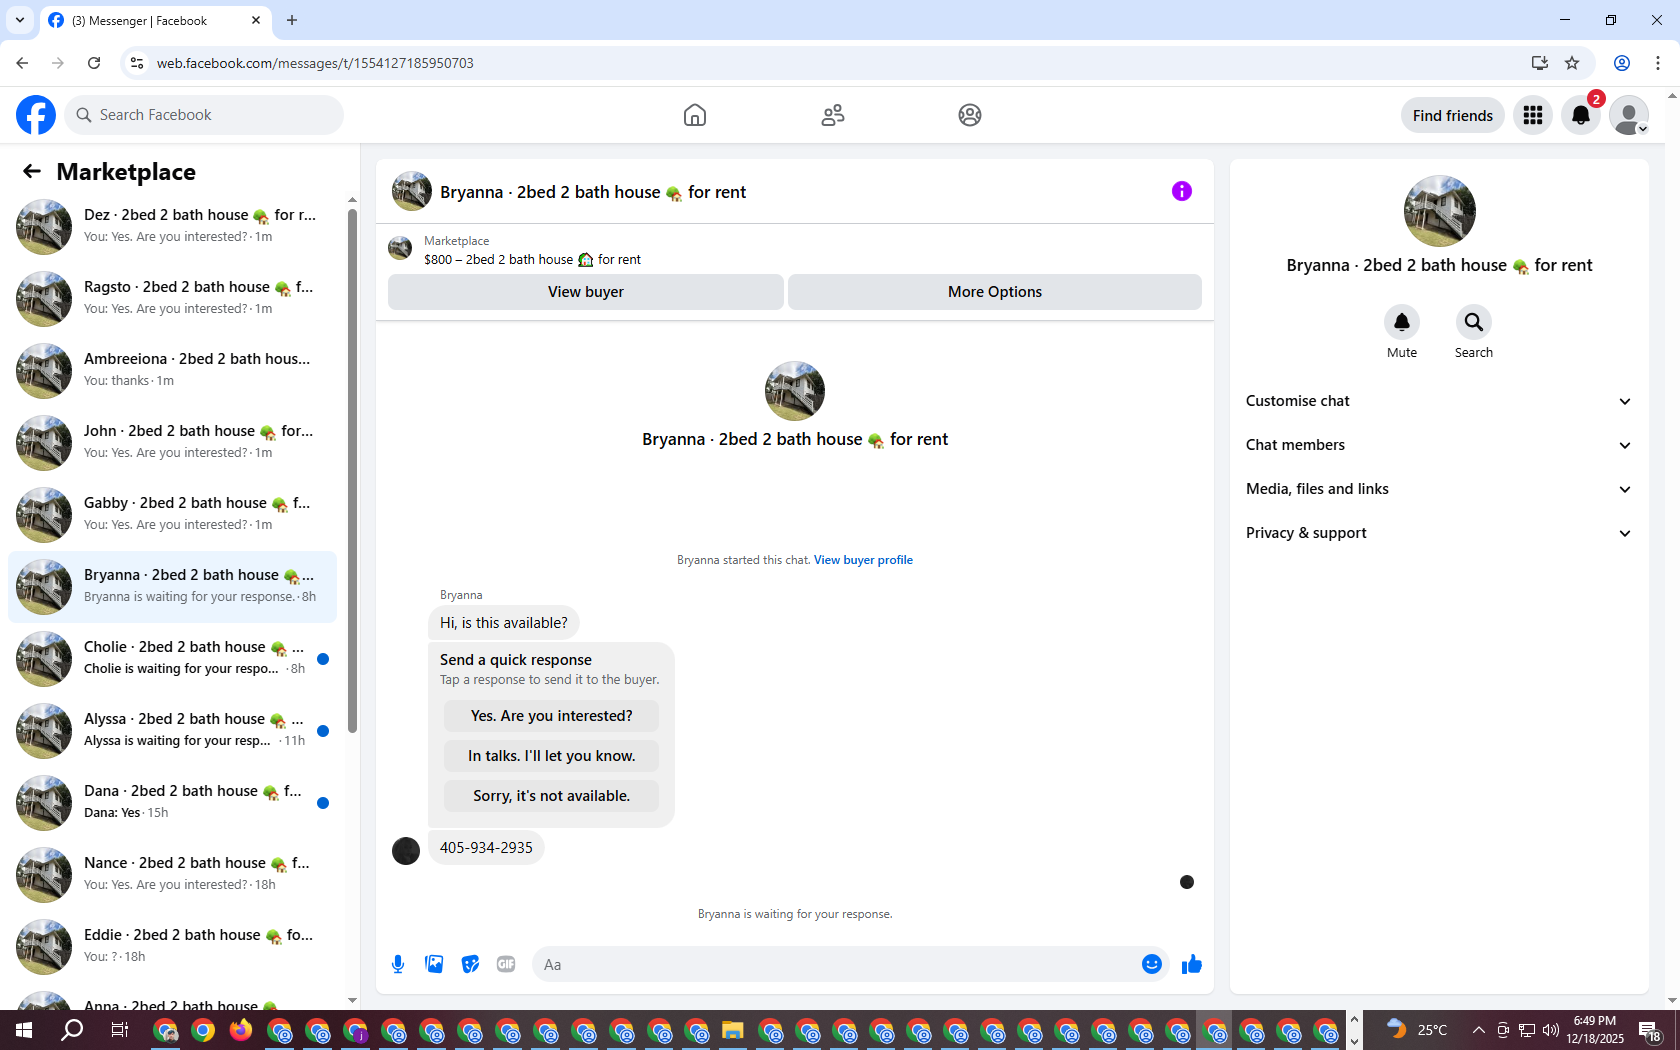Reload the browser page
Viewport: 1680px width, 1050px height.
(x=94, y=63)
